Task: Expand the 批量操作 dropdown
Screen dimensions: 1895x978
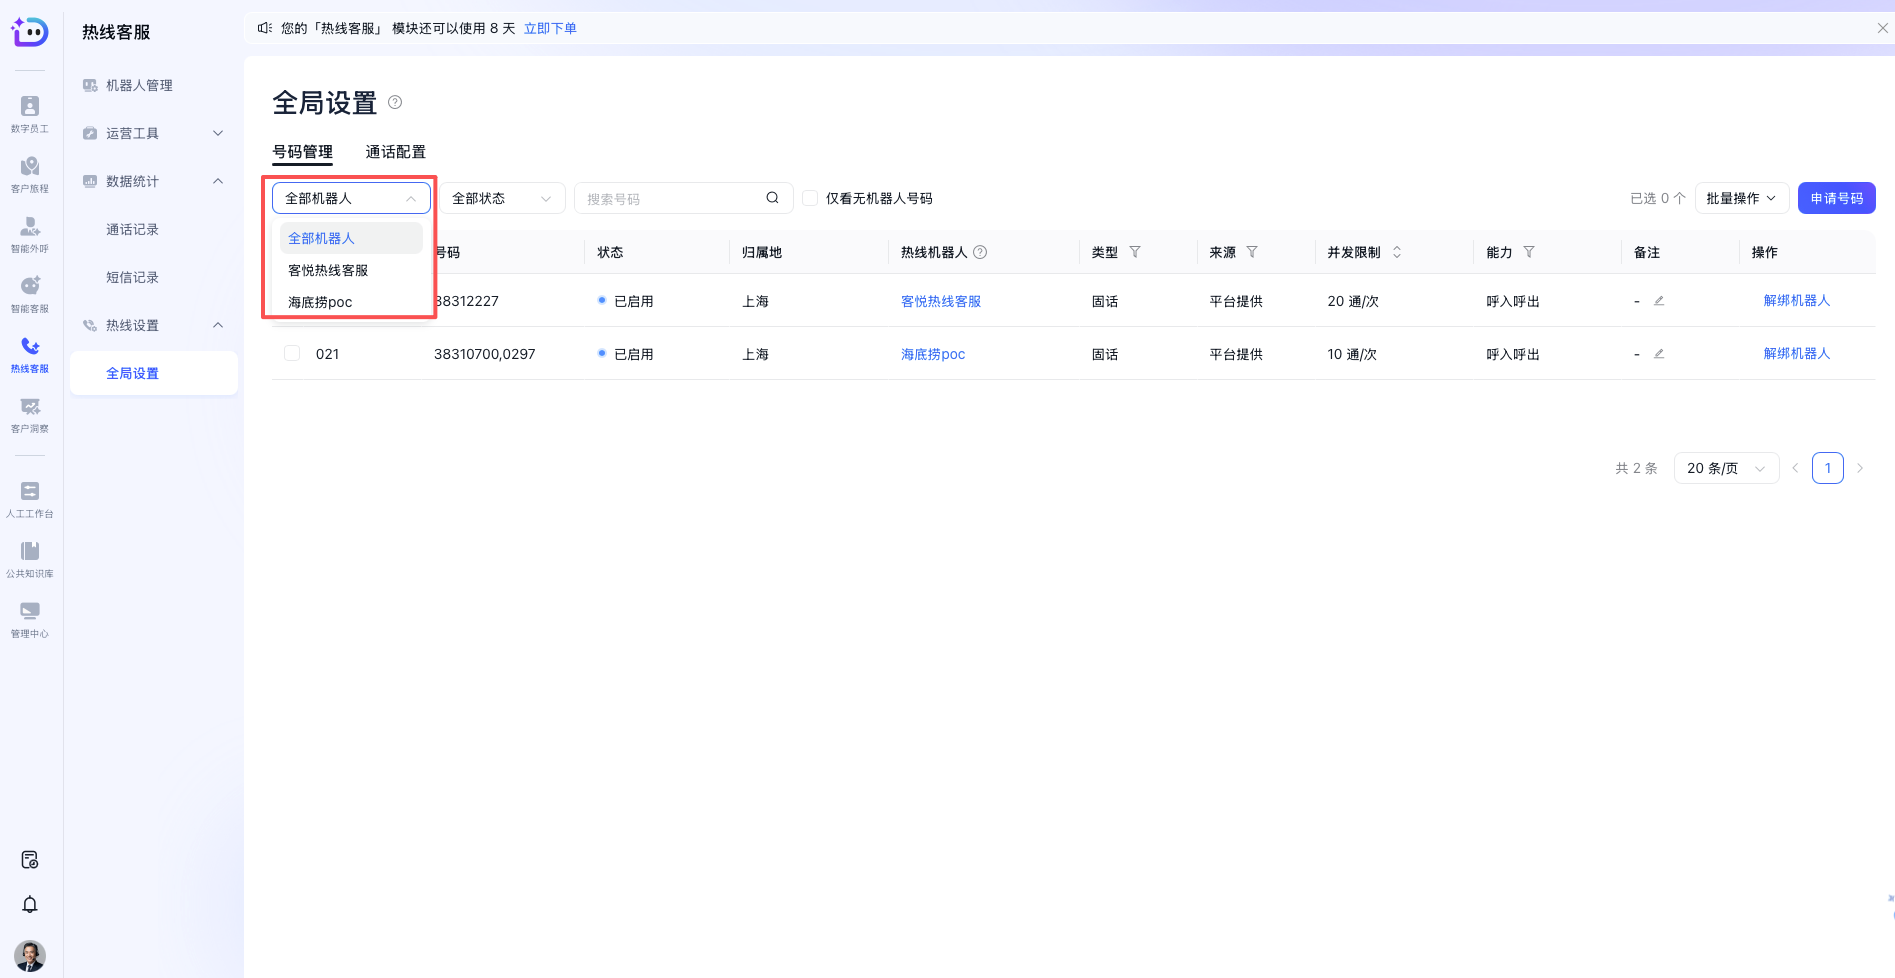Action: point(1741,198)
